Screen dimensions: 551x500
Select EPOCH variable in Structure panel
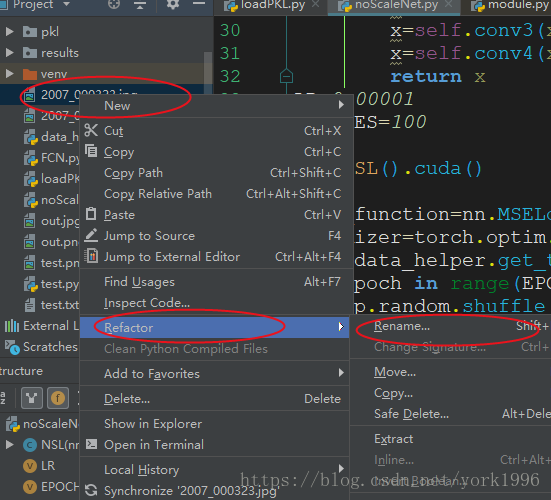tap(51, 487)
